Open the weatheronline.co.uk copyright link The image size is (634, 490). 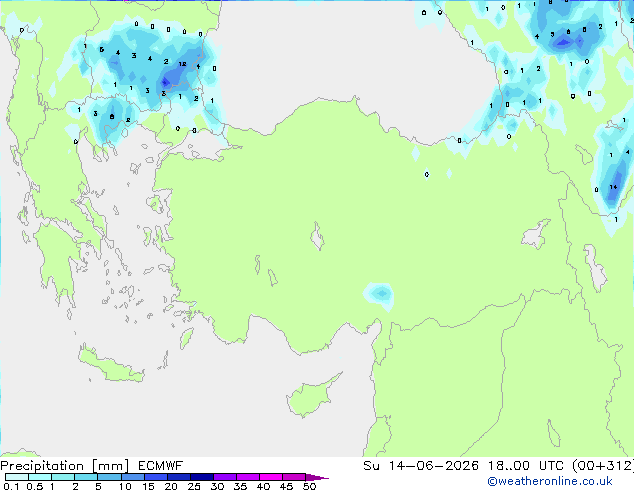coord(550,481)
